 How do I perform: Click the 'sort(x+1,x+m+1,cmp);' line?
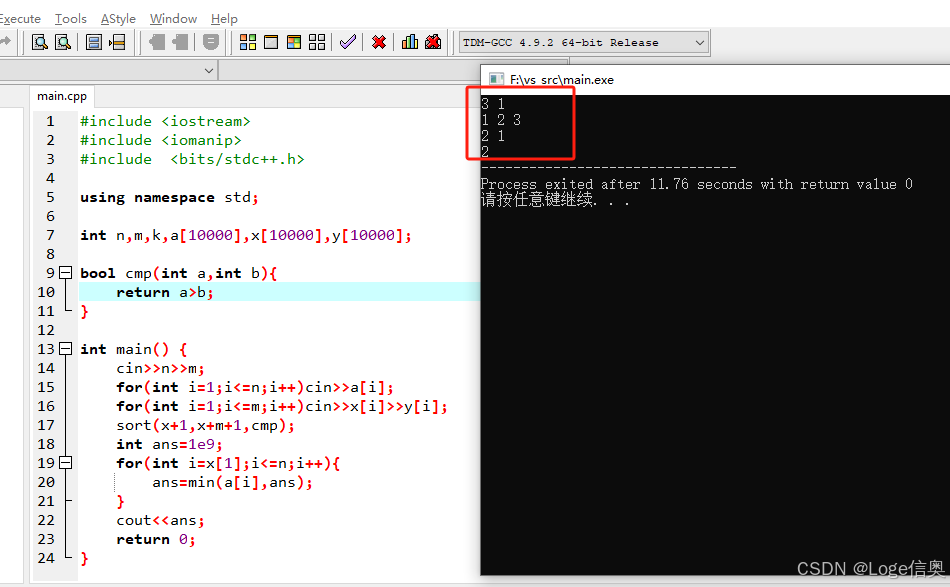click(x=205, y=425)
